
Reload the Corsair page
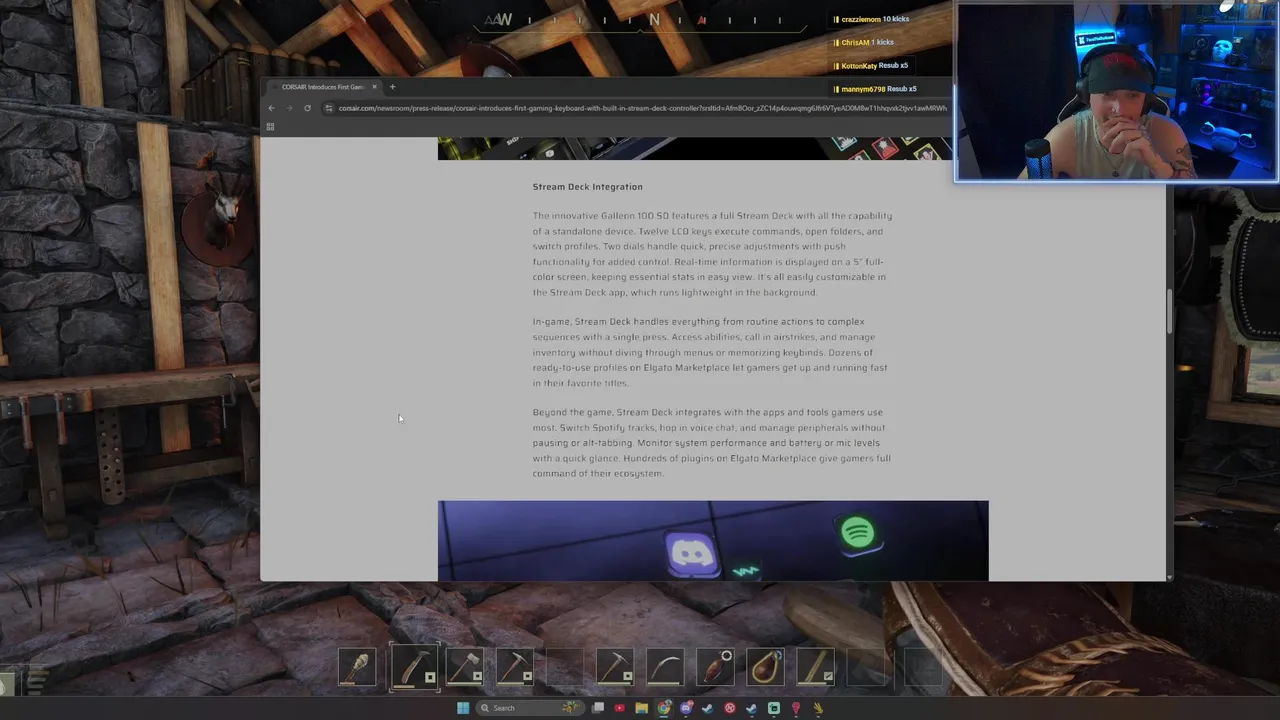click(x=307, y=108)
